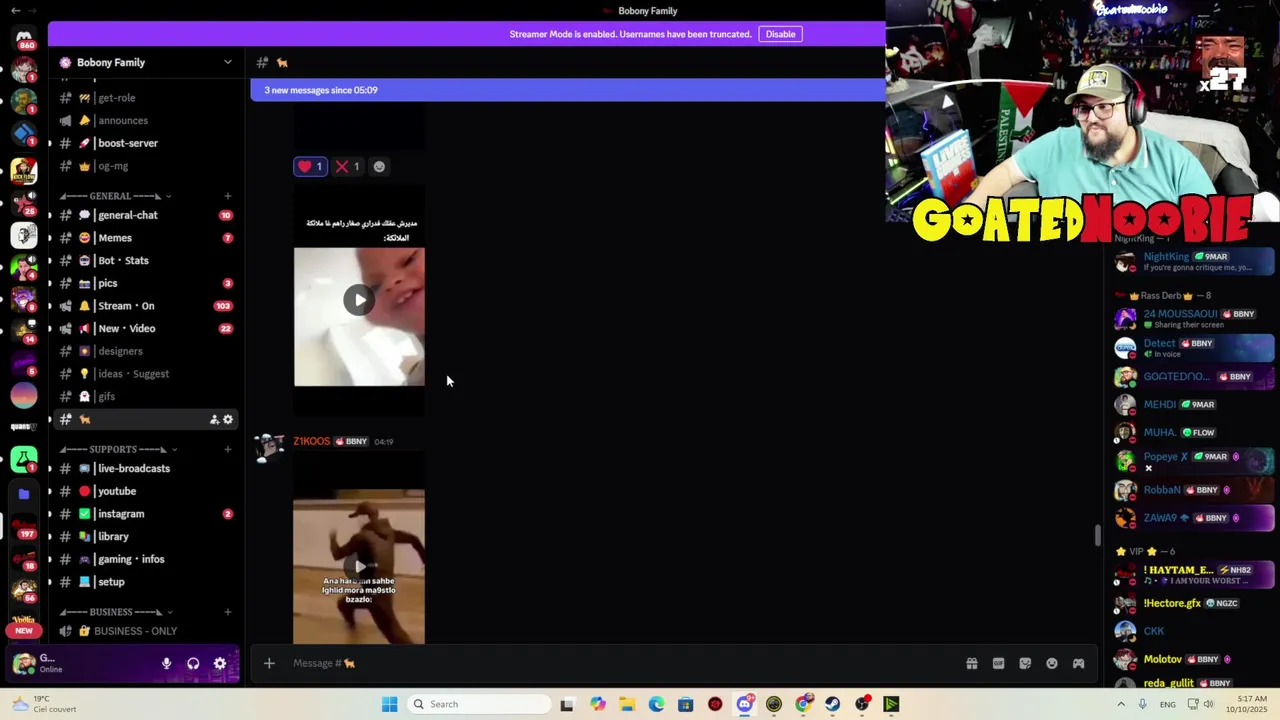The width and height of the screenshot is (1280, 720).
Task: Go back with the navigation arrow
Action: [15, 10]
